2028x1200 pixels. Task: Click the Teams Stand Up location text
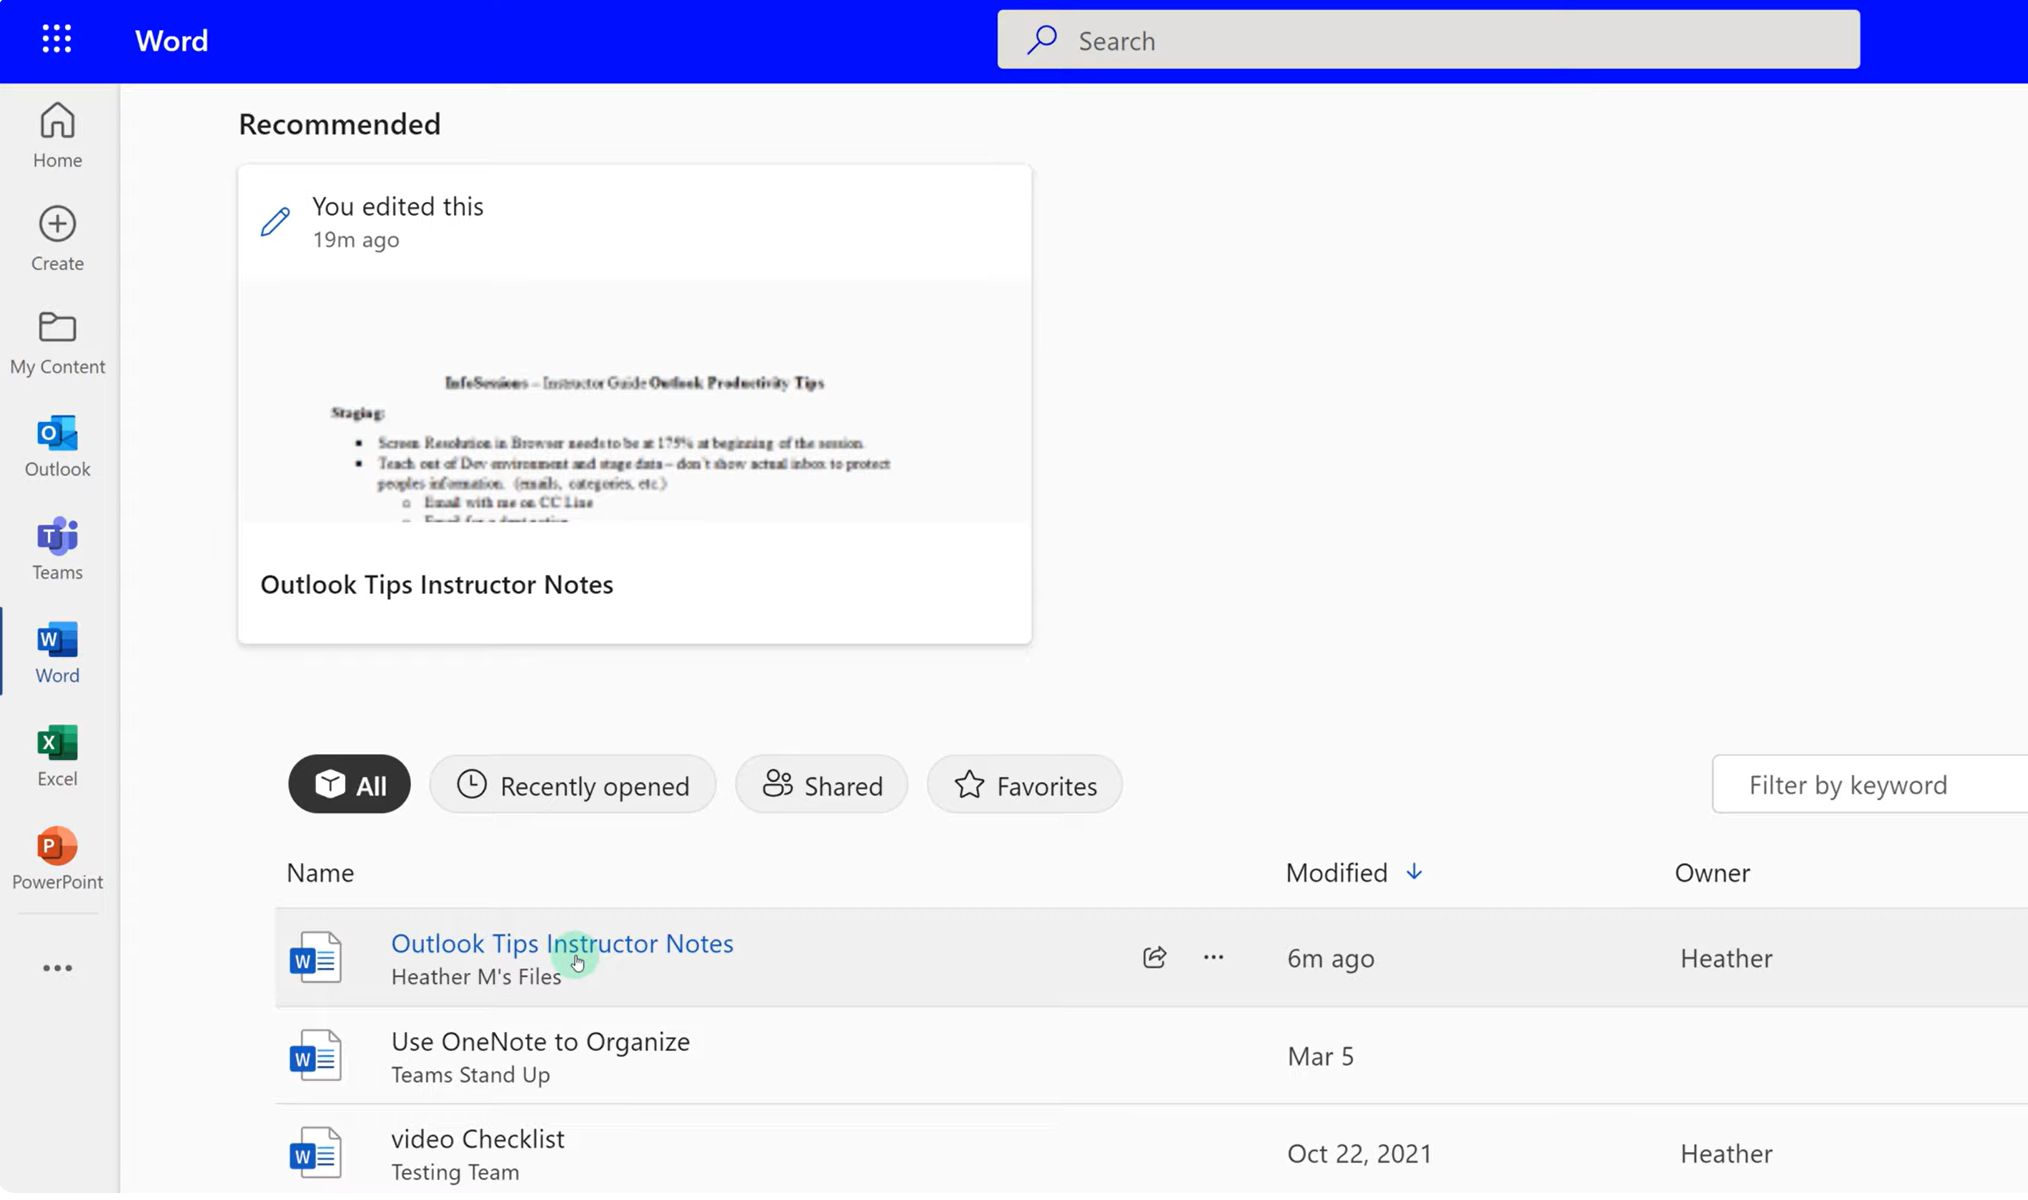point(470,1075)
